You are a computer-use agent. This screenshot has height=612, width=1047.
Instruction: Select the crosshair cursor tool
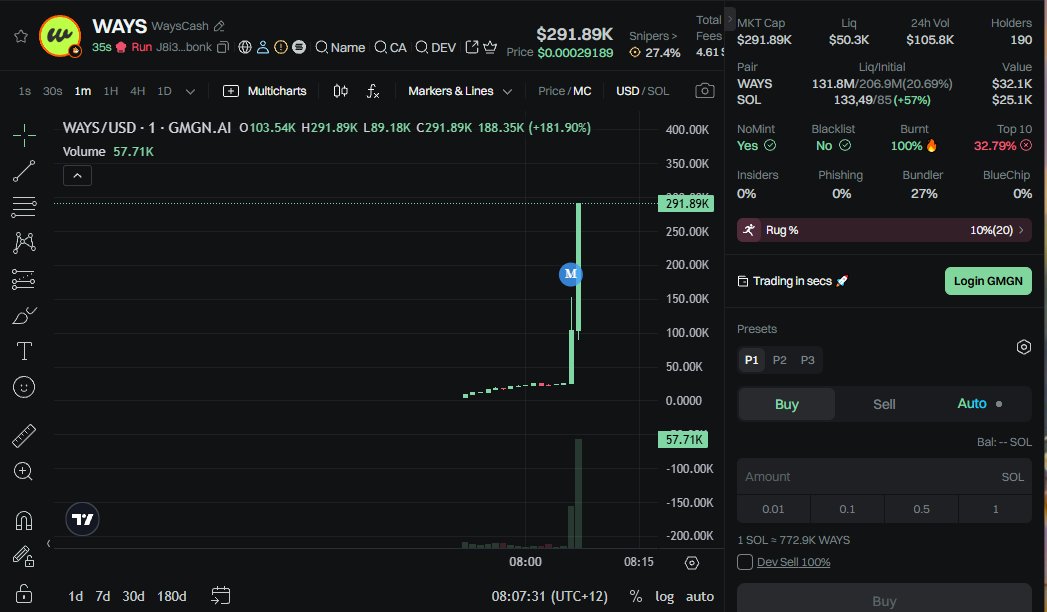[24, 135]
